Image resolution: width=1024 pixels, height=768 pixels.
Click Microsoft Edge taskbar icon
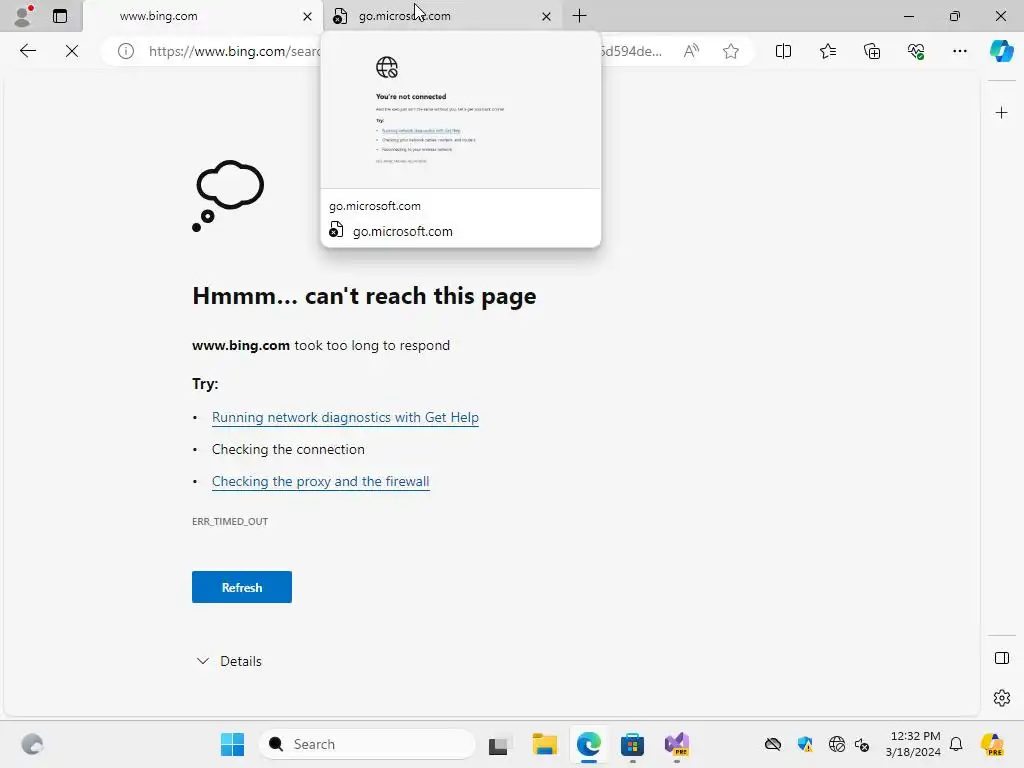(x=588, y=744)
